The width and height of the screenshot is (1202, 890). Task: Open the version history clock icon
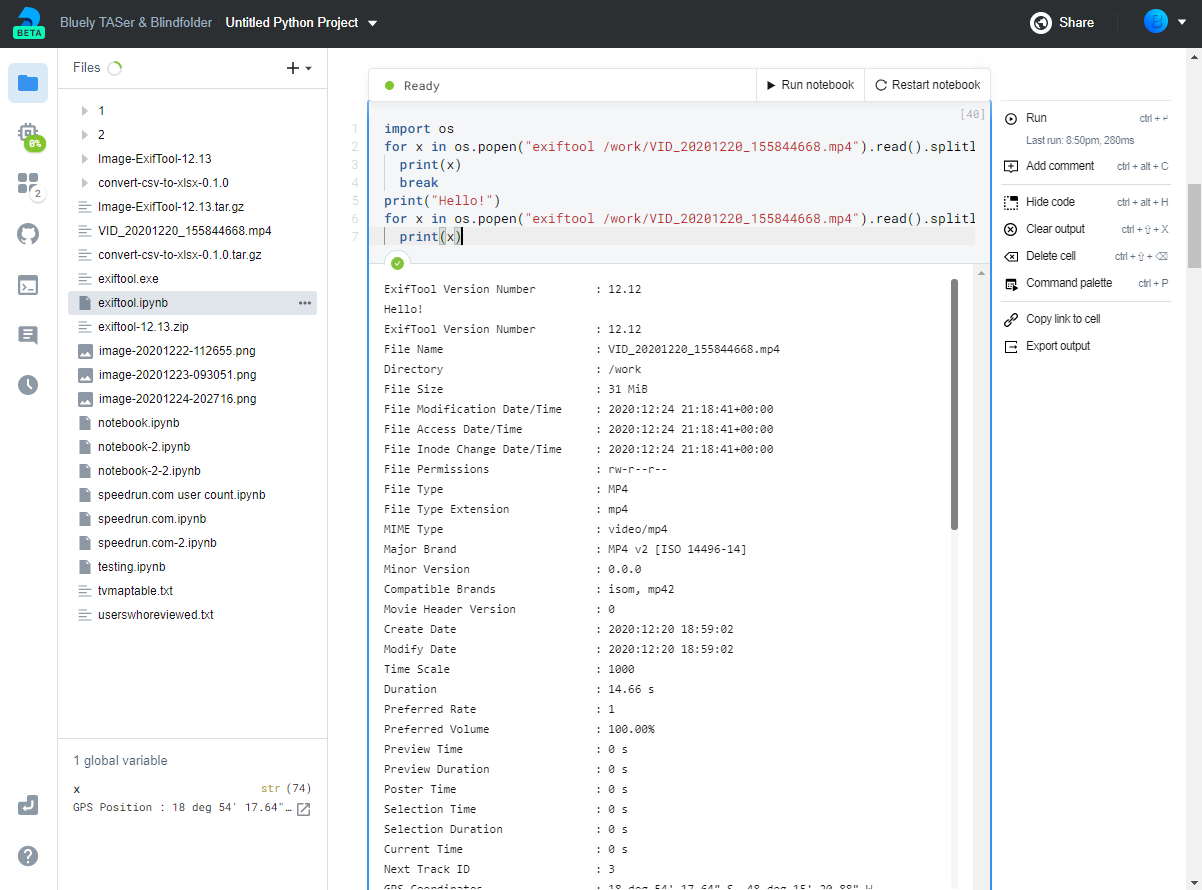click(x=28, y=385)
